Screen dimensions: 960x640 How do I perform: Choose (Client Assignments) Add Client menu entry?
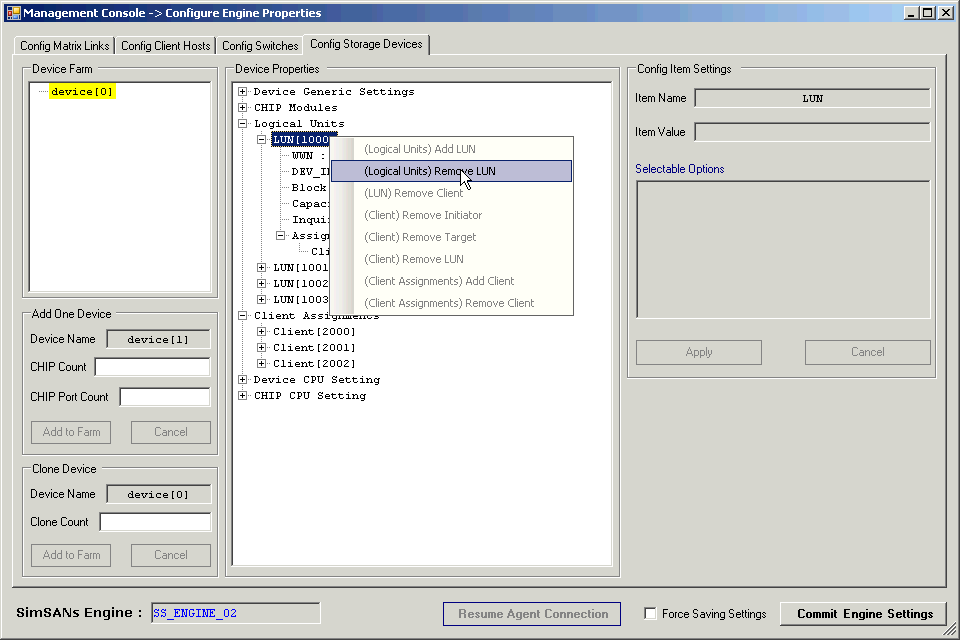(x=451, y=281)
